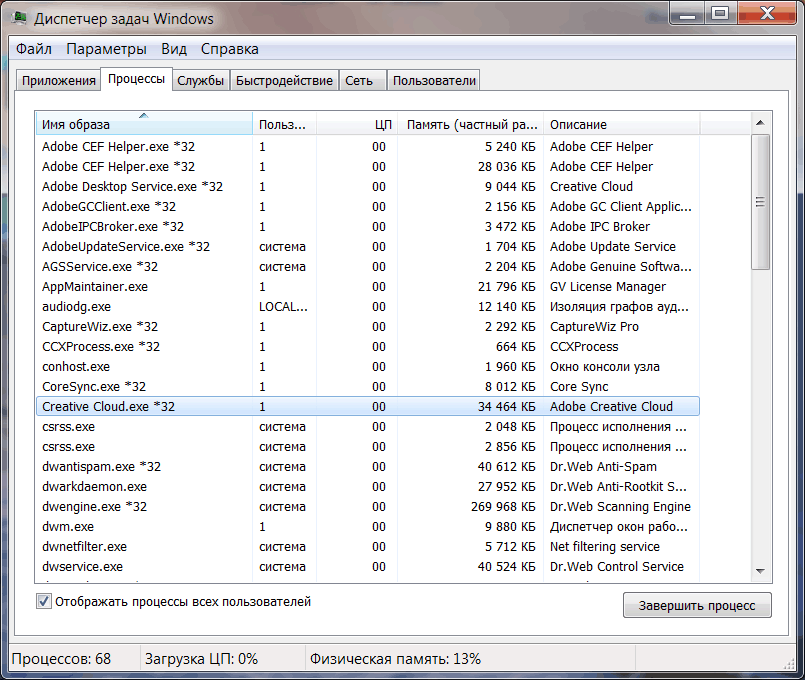Select the Creative Cloud.exe *32 process
Viewport: 805px width, 680px height.
(368, 406)
